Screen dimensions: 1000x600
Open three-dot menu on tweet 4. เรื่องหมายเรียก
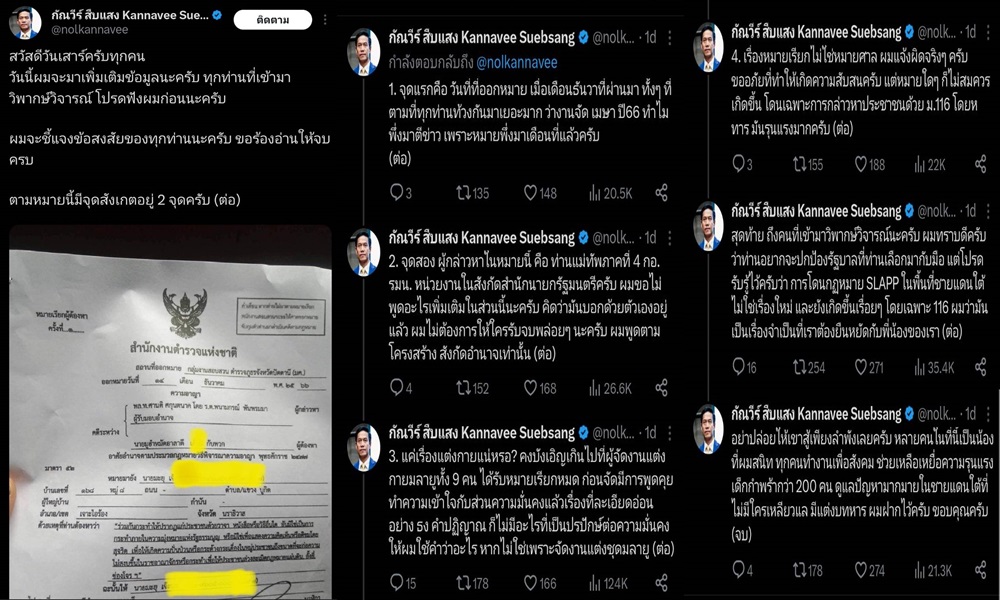click(x=988, y=31)
